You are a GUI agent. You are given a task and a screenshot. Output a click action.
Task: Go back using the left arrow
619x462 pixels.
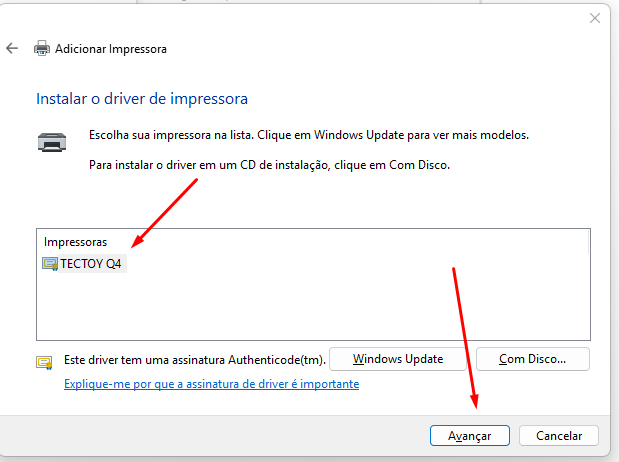point(12,48)
